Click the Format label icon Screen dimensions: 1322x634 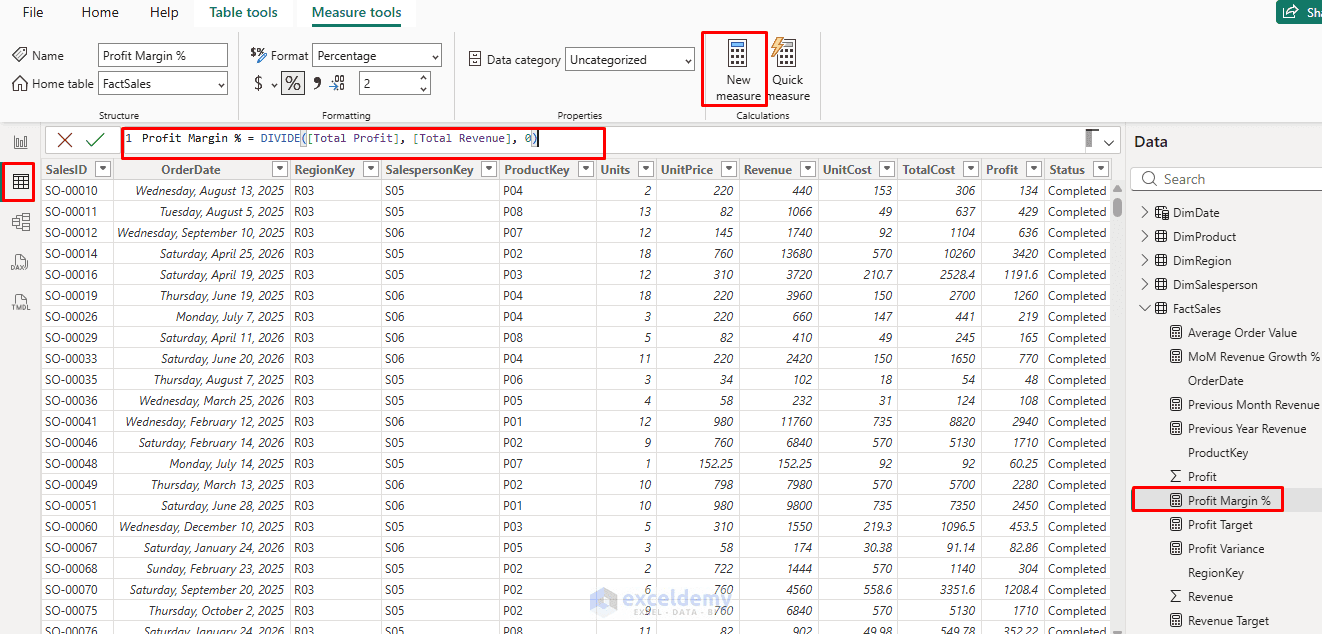pyautogui.click(x=258, y=55)
